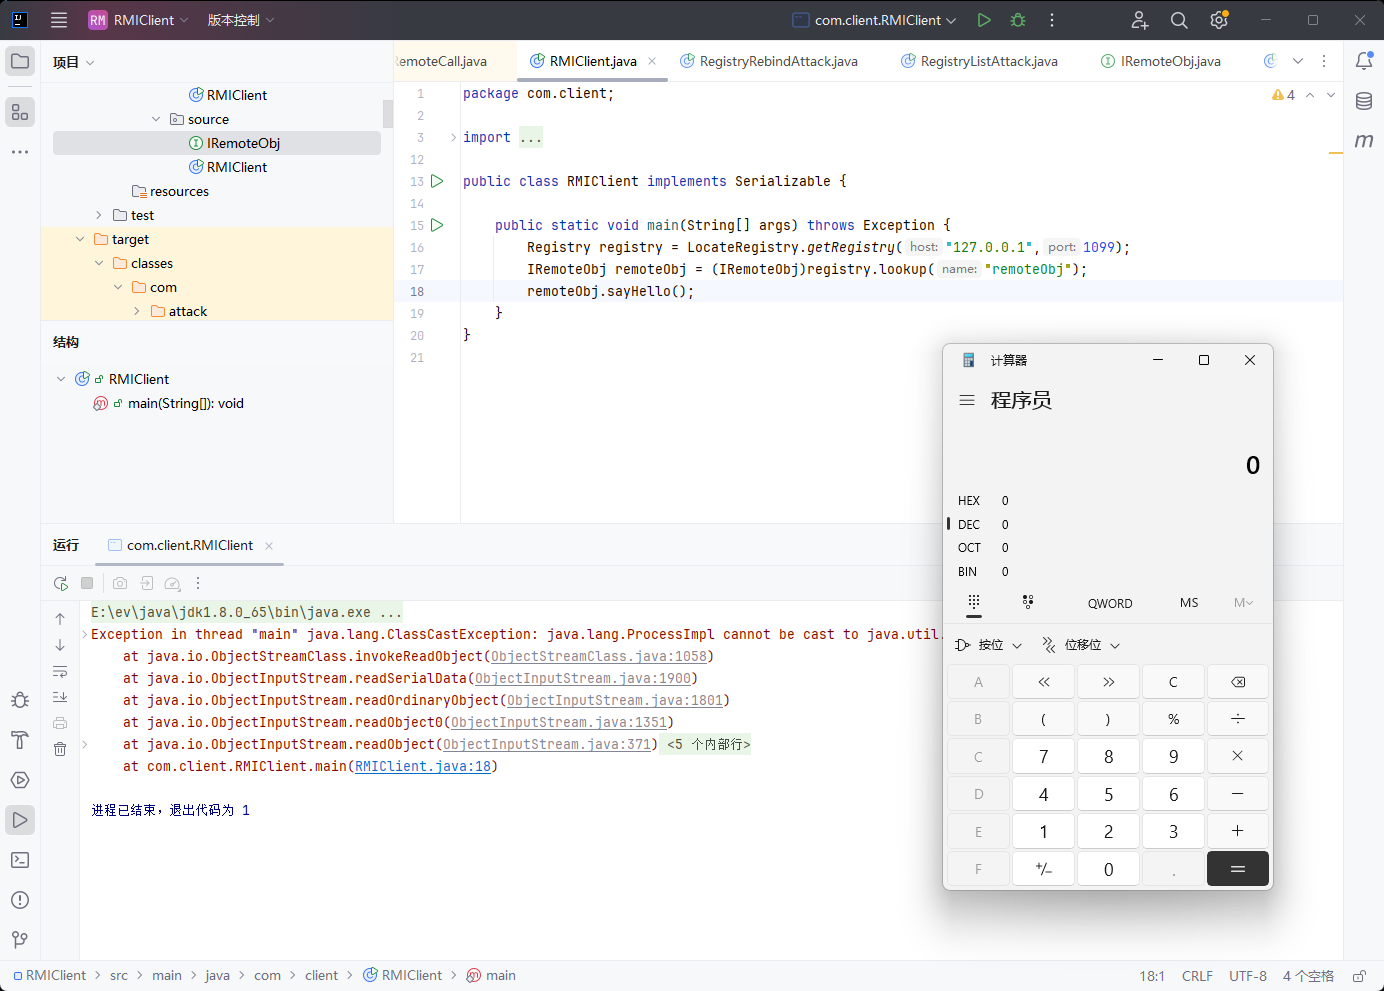Switch to the IRemoteObj.java tab
Image resolution: width=1384 pixels, height=991 pixels.
(1161, 61)
